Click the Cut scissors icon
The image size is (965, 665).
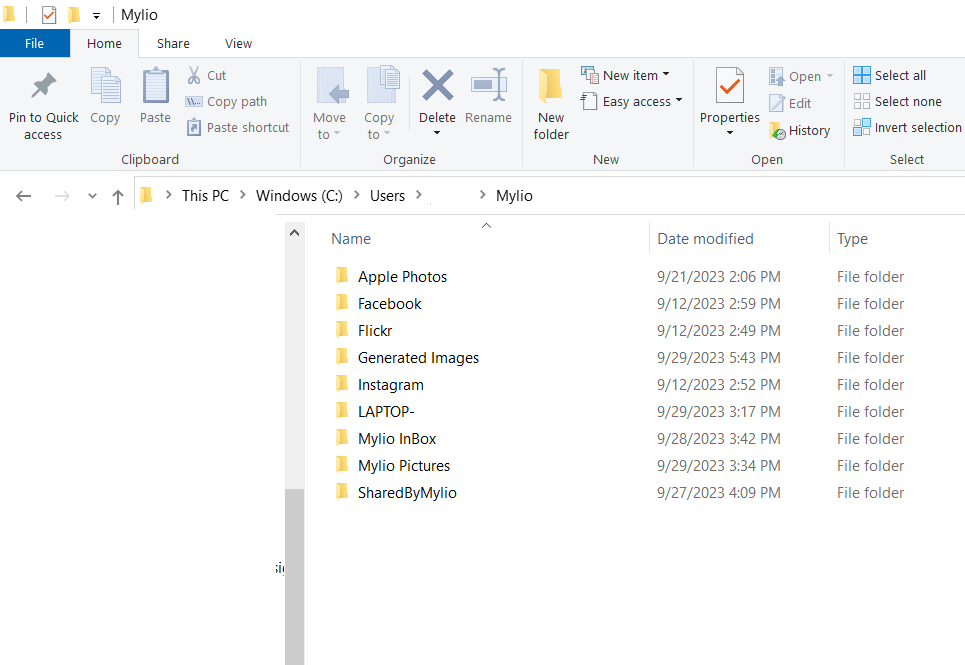tap(194, 75)
